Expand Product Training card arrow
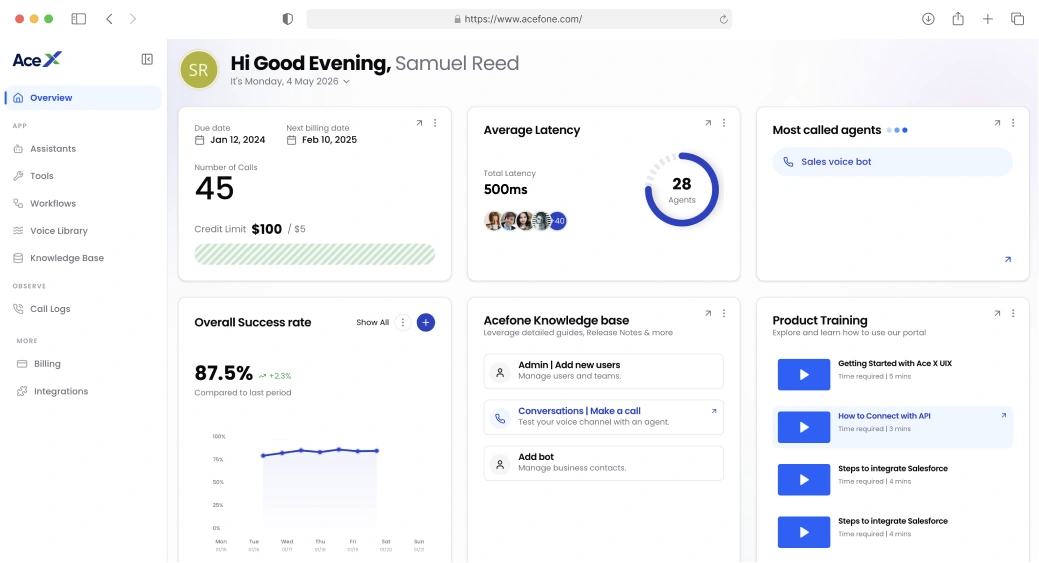This screenshot has height=563, width=1039. click(x=997, y=314)
